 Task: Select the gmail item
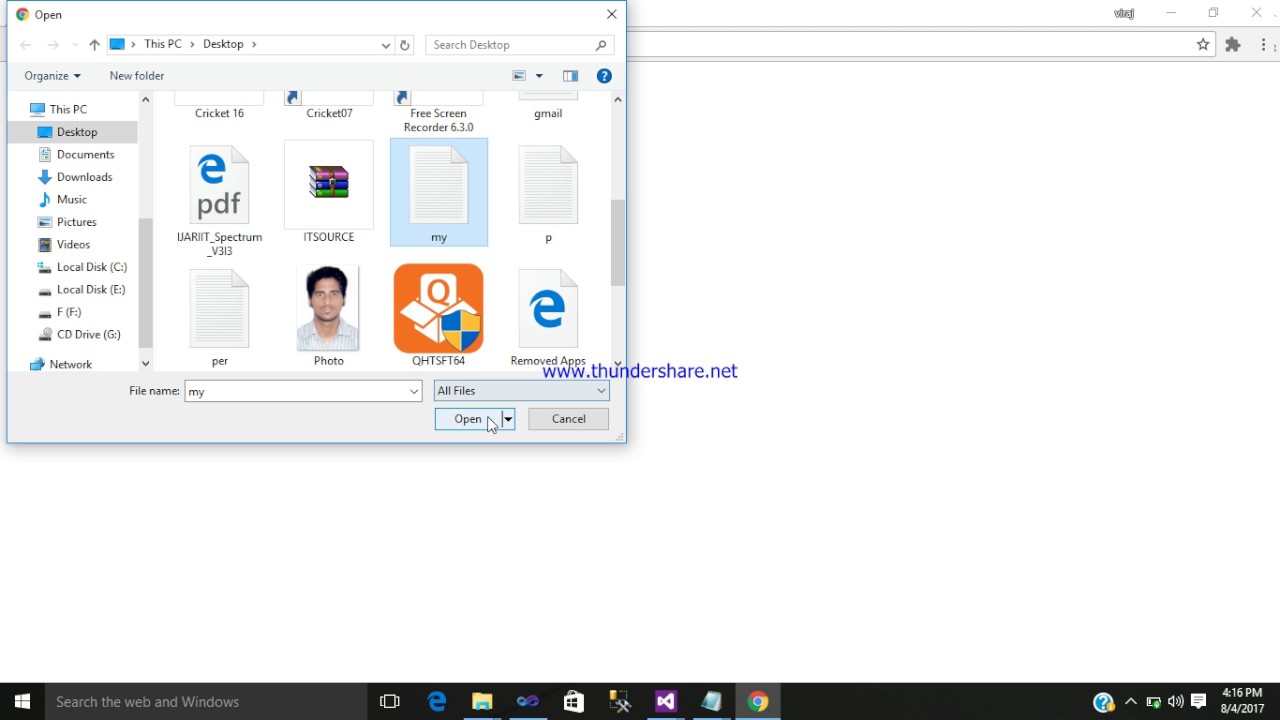548,106
